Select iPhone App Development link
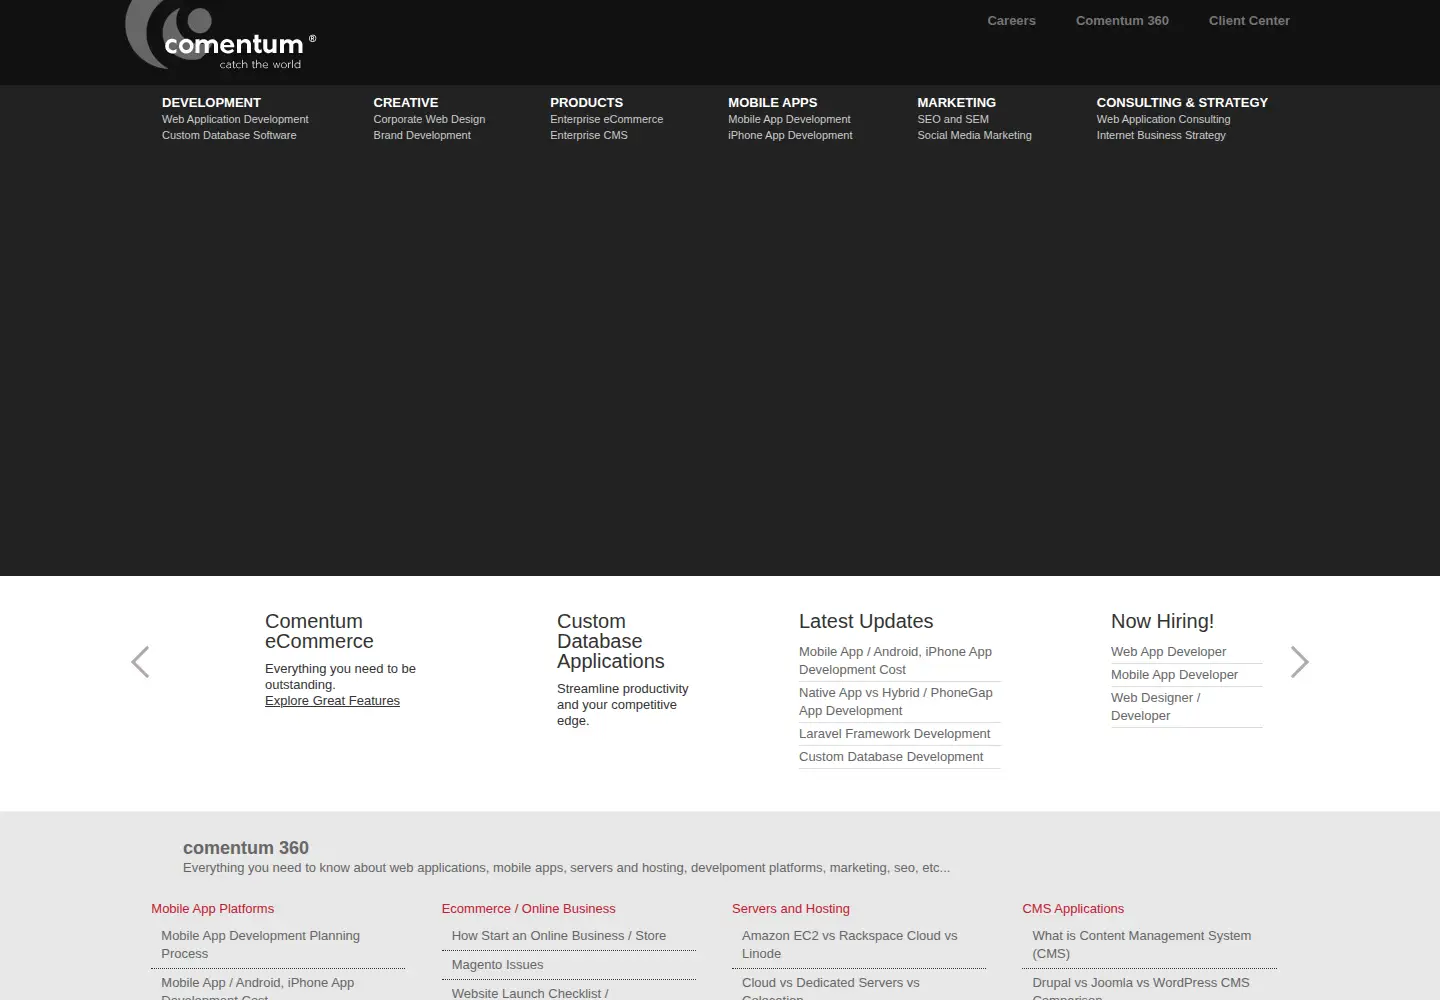This screenshot has width=1440, height=1000. pos(790,135)
